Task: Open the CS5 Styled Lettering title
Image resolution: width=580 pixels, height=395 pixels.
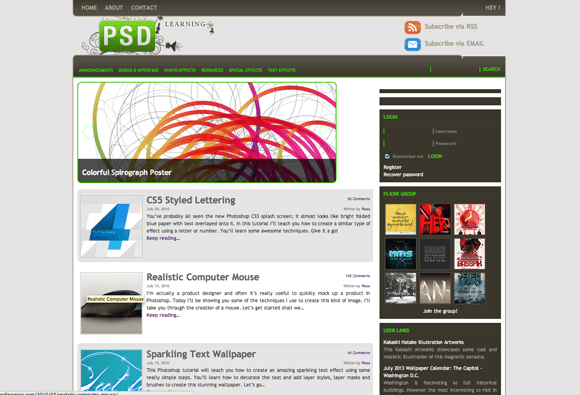Action: coord(191,200)
